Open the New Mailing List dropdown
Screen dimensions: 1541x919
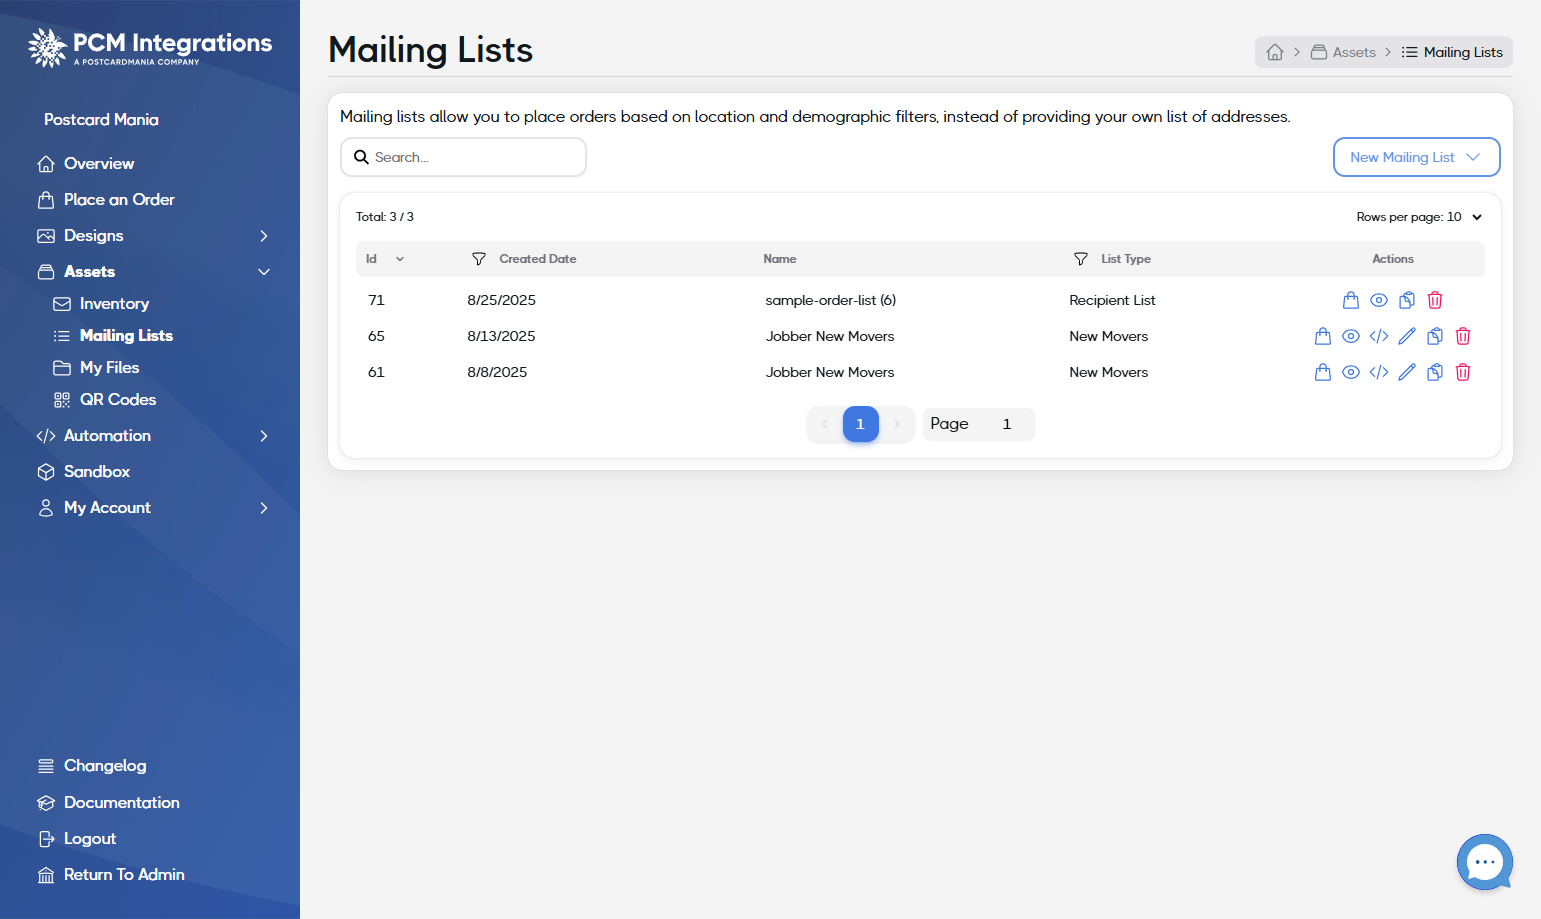coord(1416,157)
